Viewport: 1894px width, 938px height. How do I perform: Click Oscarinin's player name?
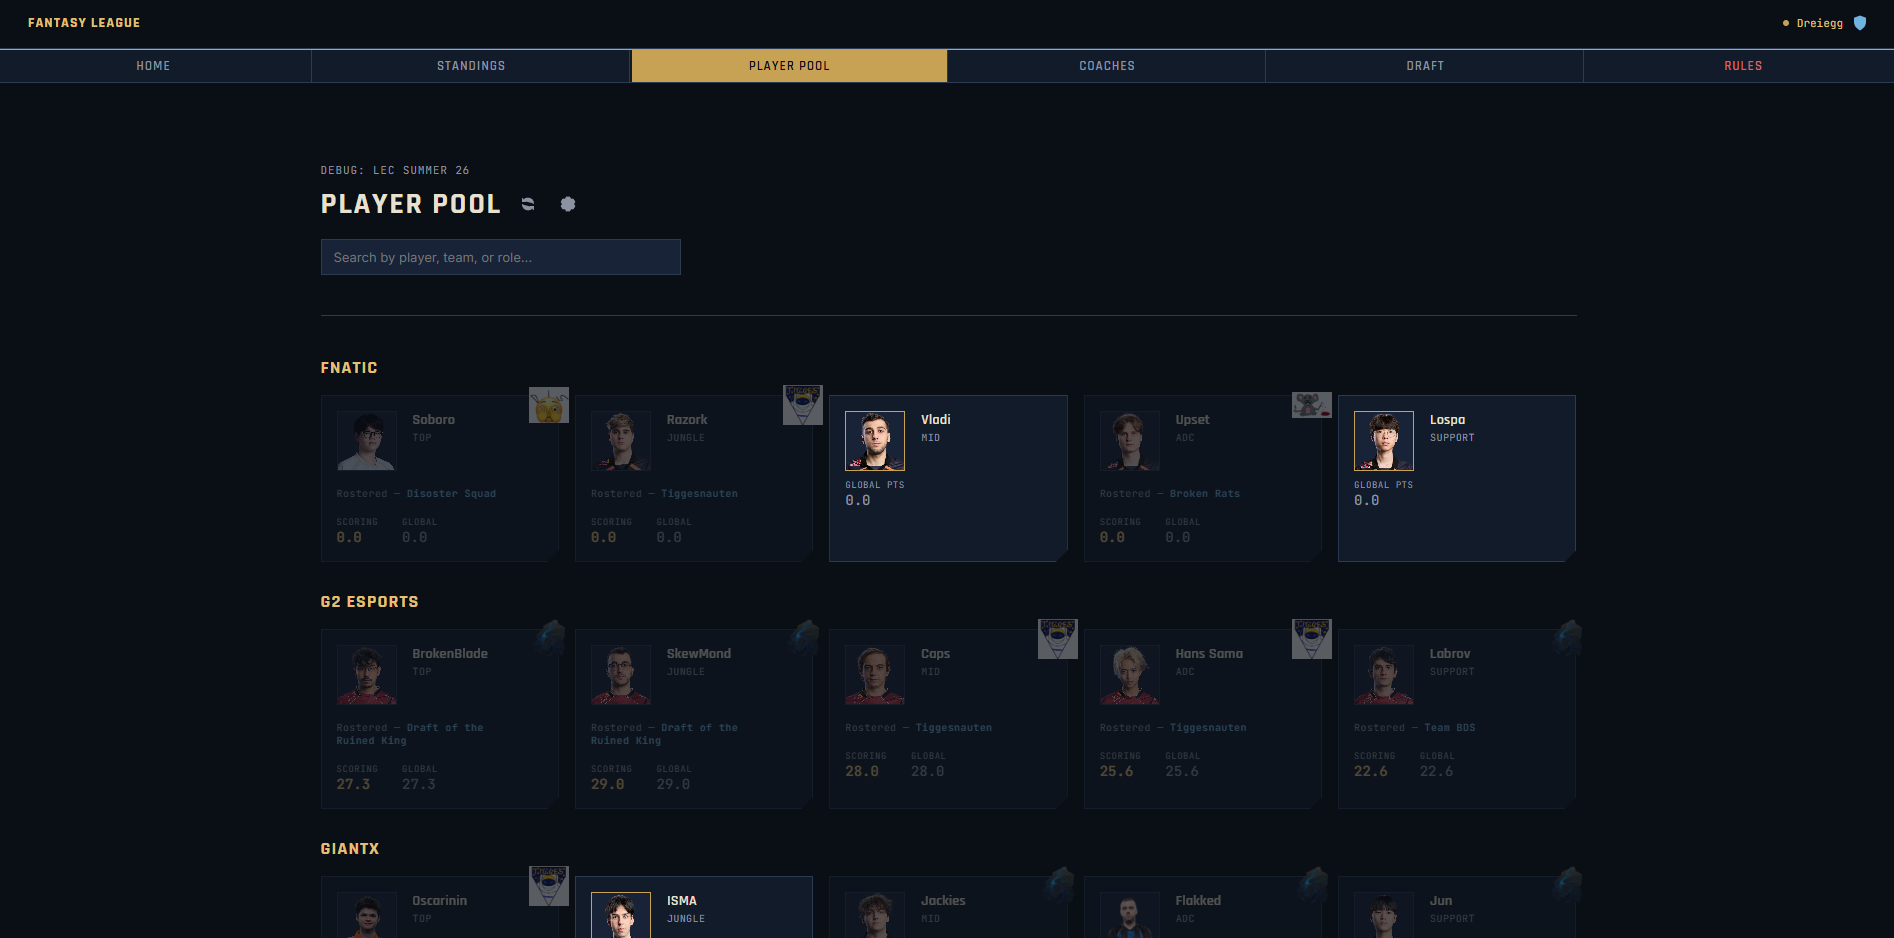tap(440, 901)
